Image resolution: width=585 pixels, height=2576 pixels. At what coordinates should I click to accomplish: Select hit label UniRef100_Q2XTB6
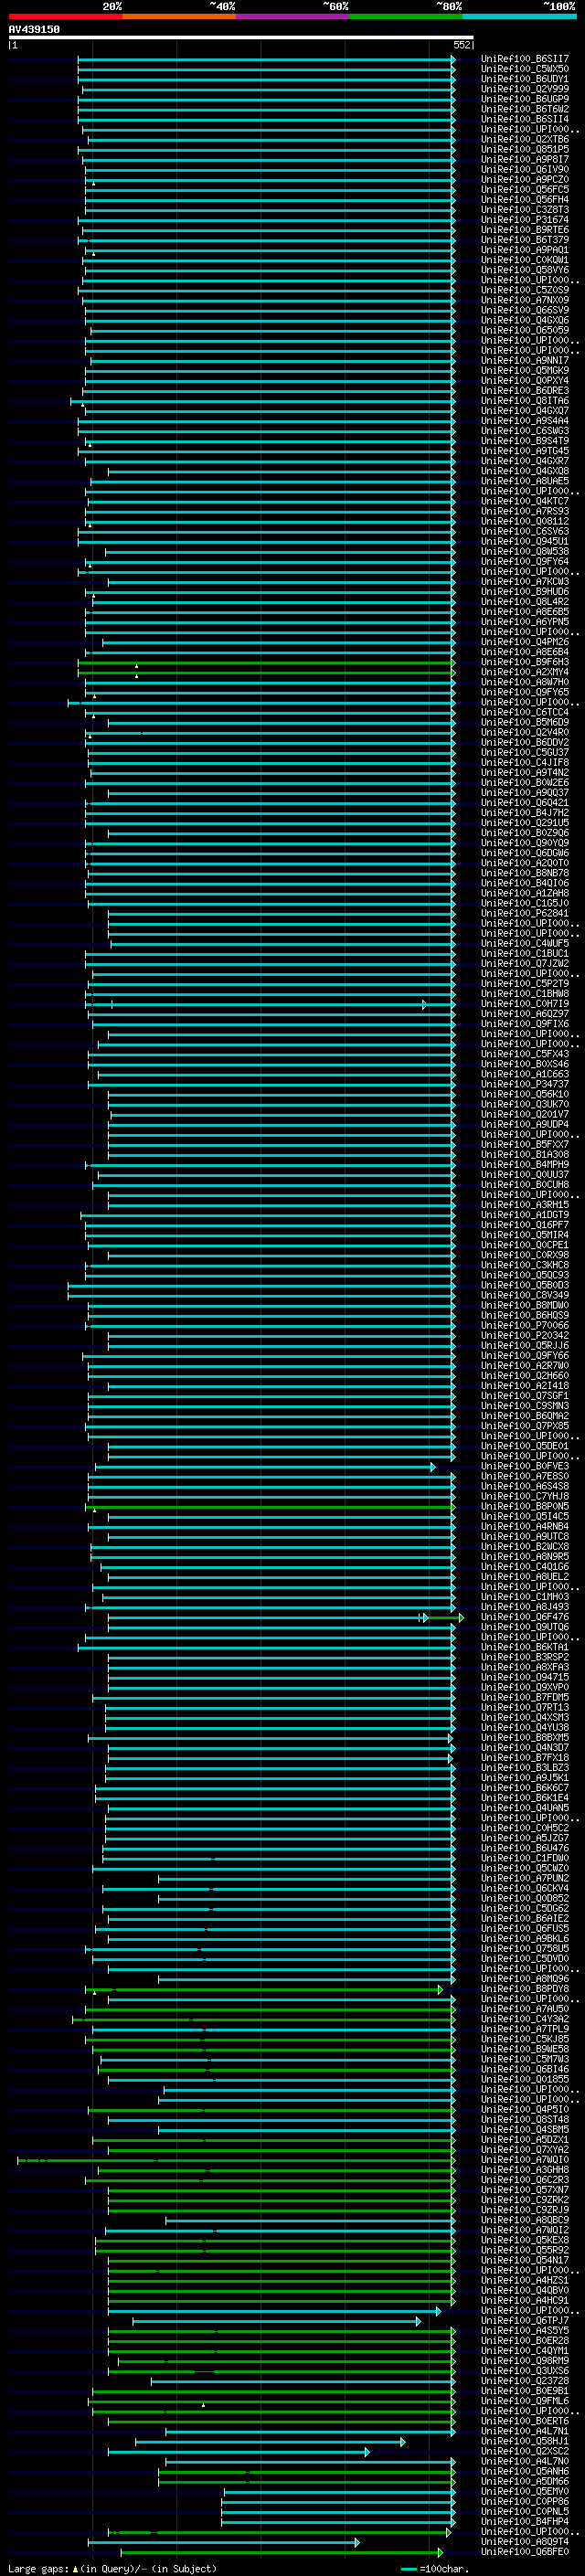pyautogui.click(x=524, y=139)
